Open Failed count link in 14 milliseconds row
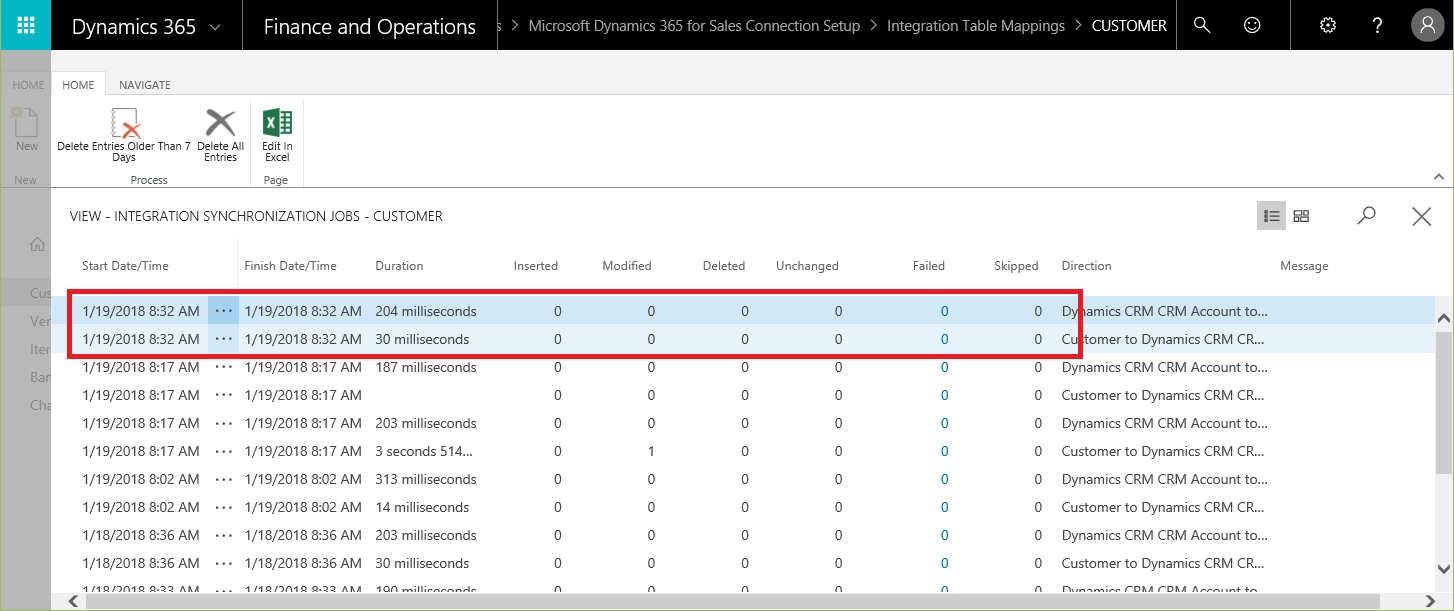The image size is (1454, 611). (944, 507)
